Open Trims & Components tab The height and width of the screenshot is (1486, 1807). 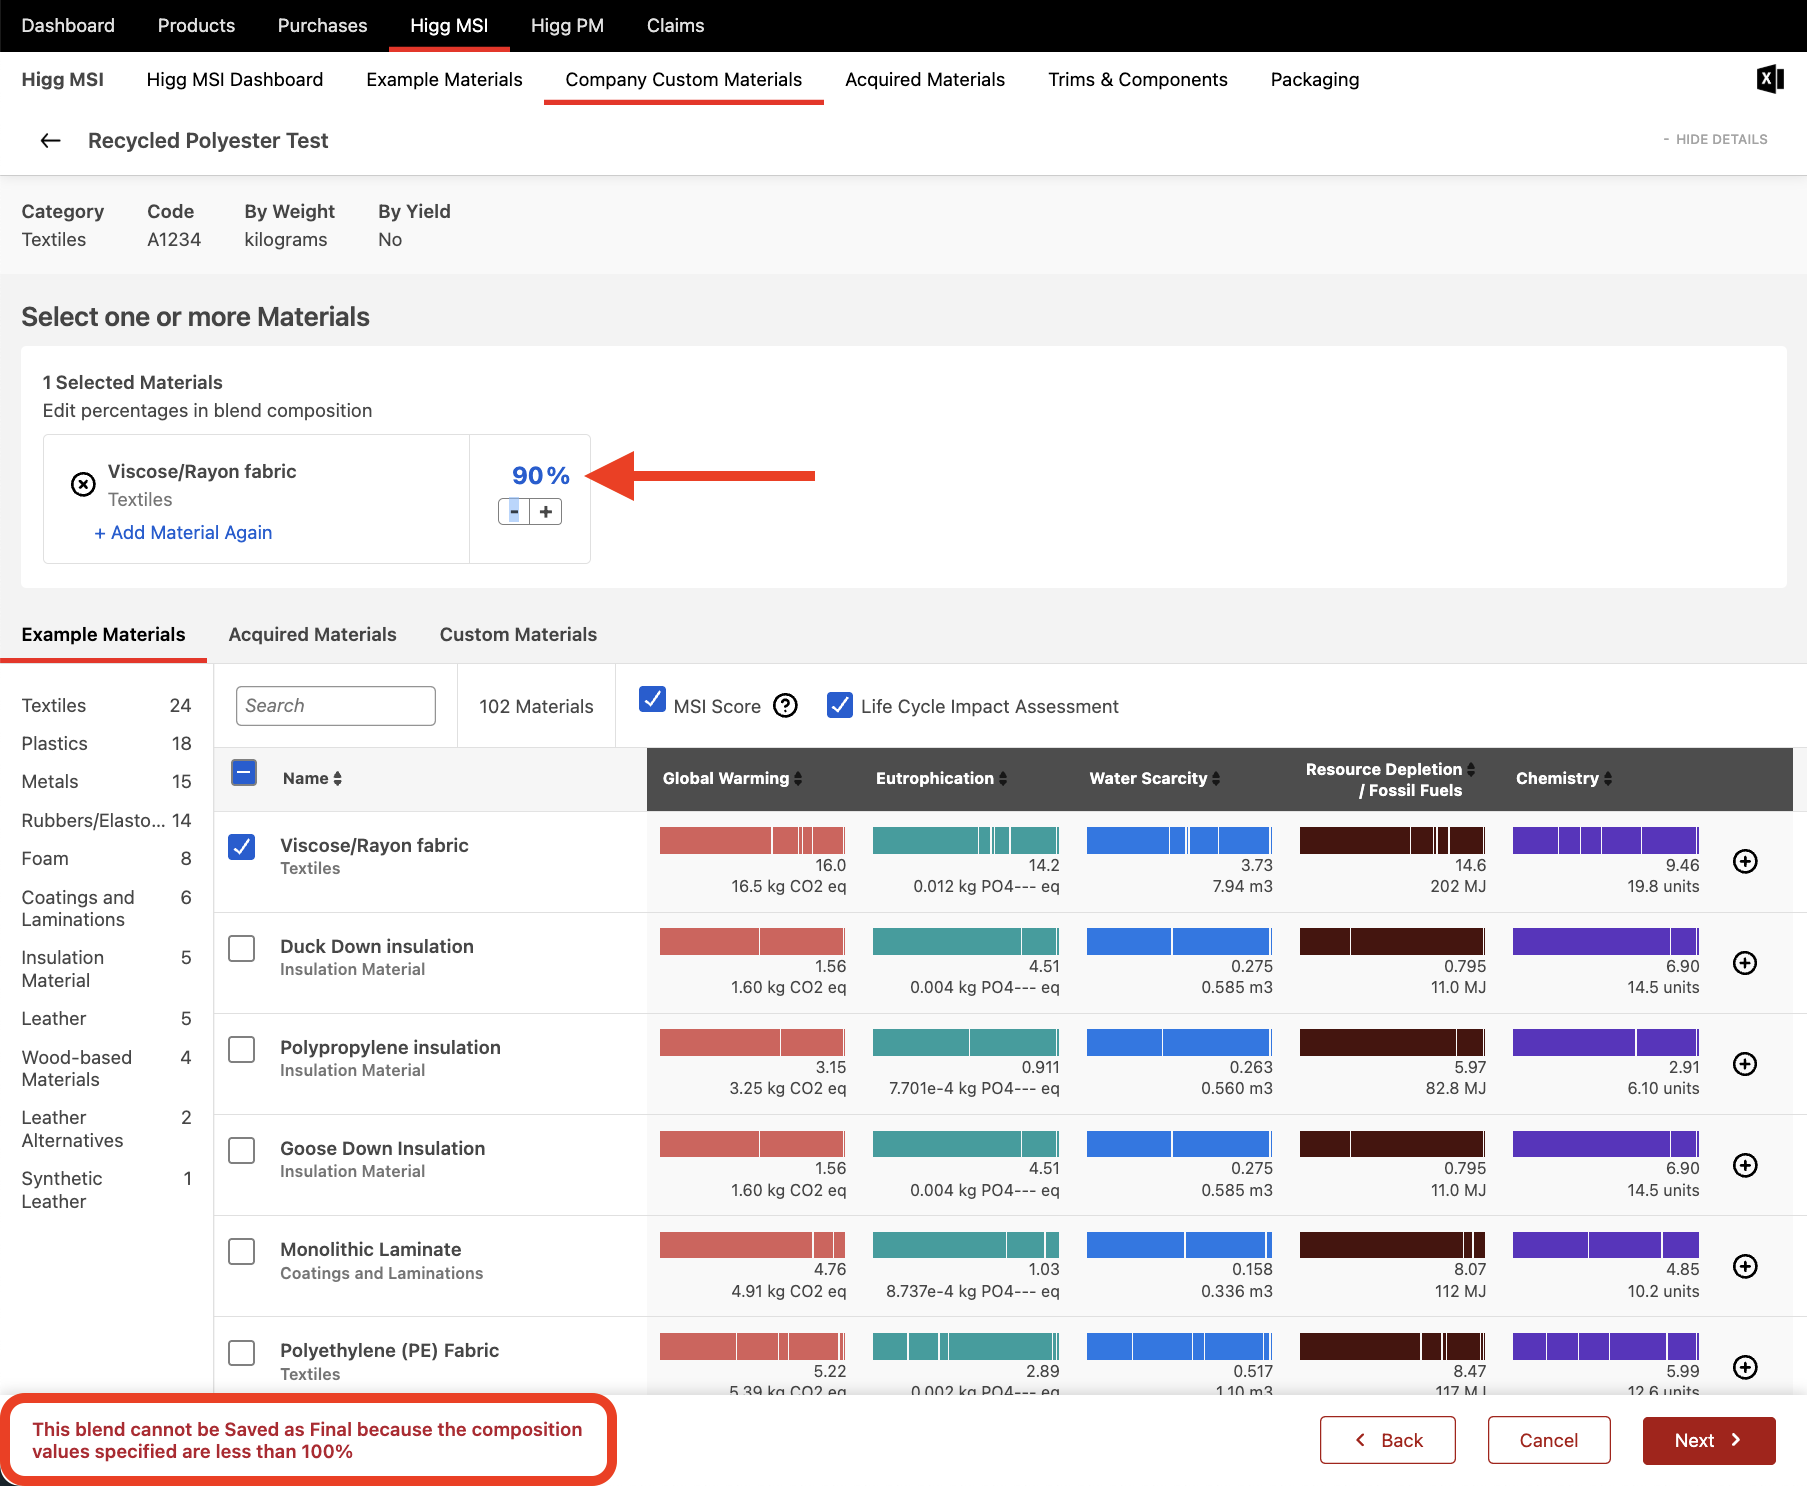[1138, 79]
